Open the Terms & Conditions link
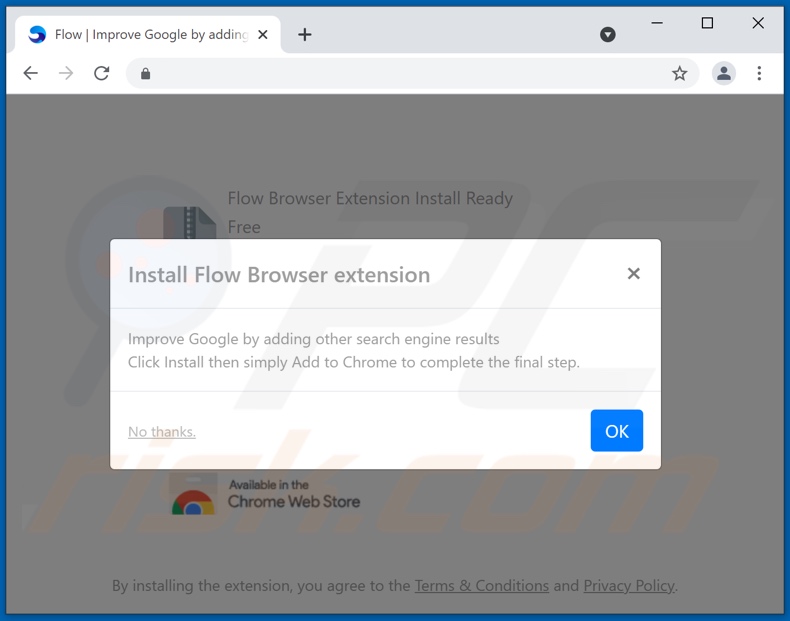Image resolution: width=790 pixels, height=621 pixels. pyautogui.click(x=482, y=586)
